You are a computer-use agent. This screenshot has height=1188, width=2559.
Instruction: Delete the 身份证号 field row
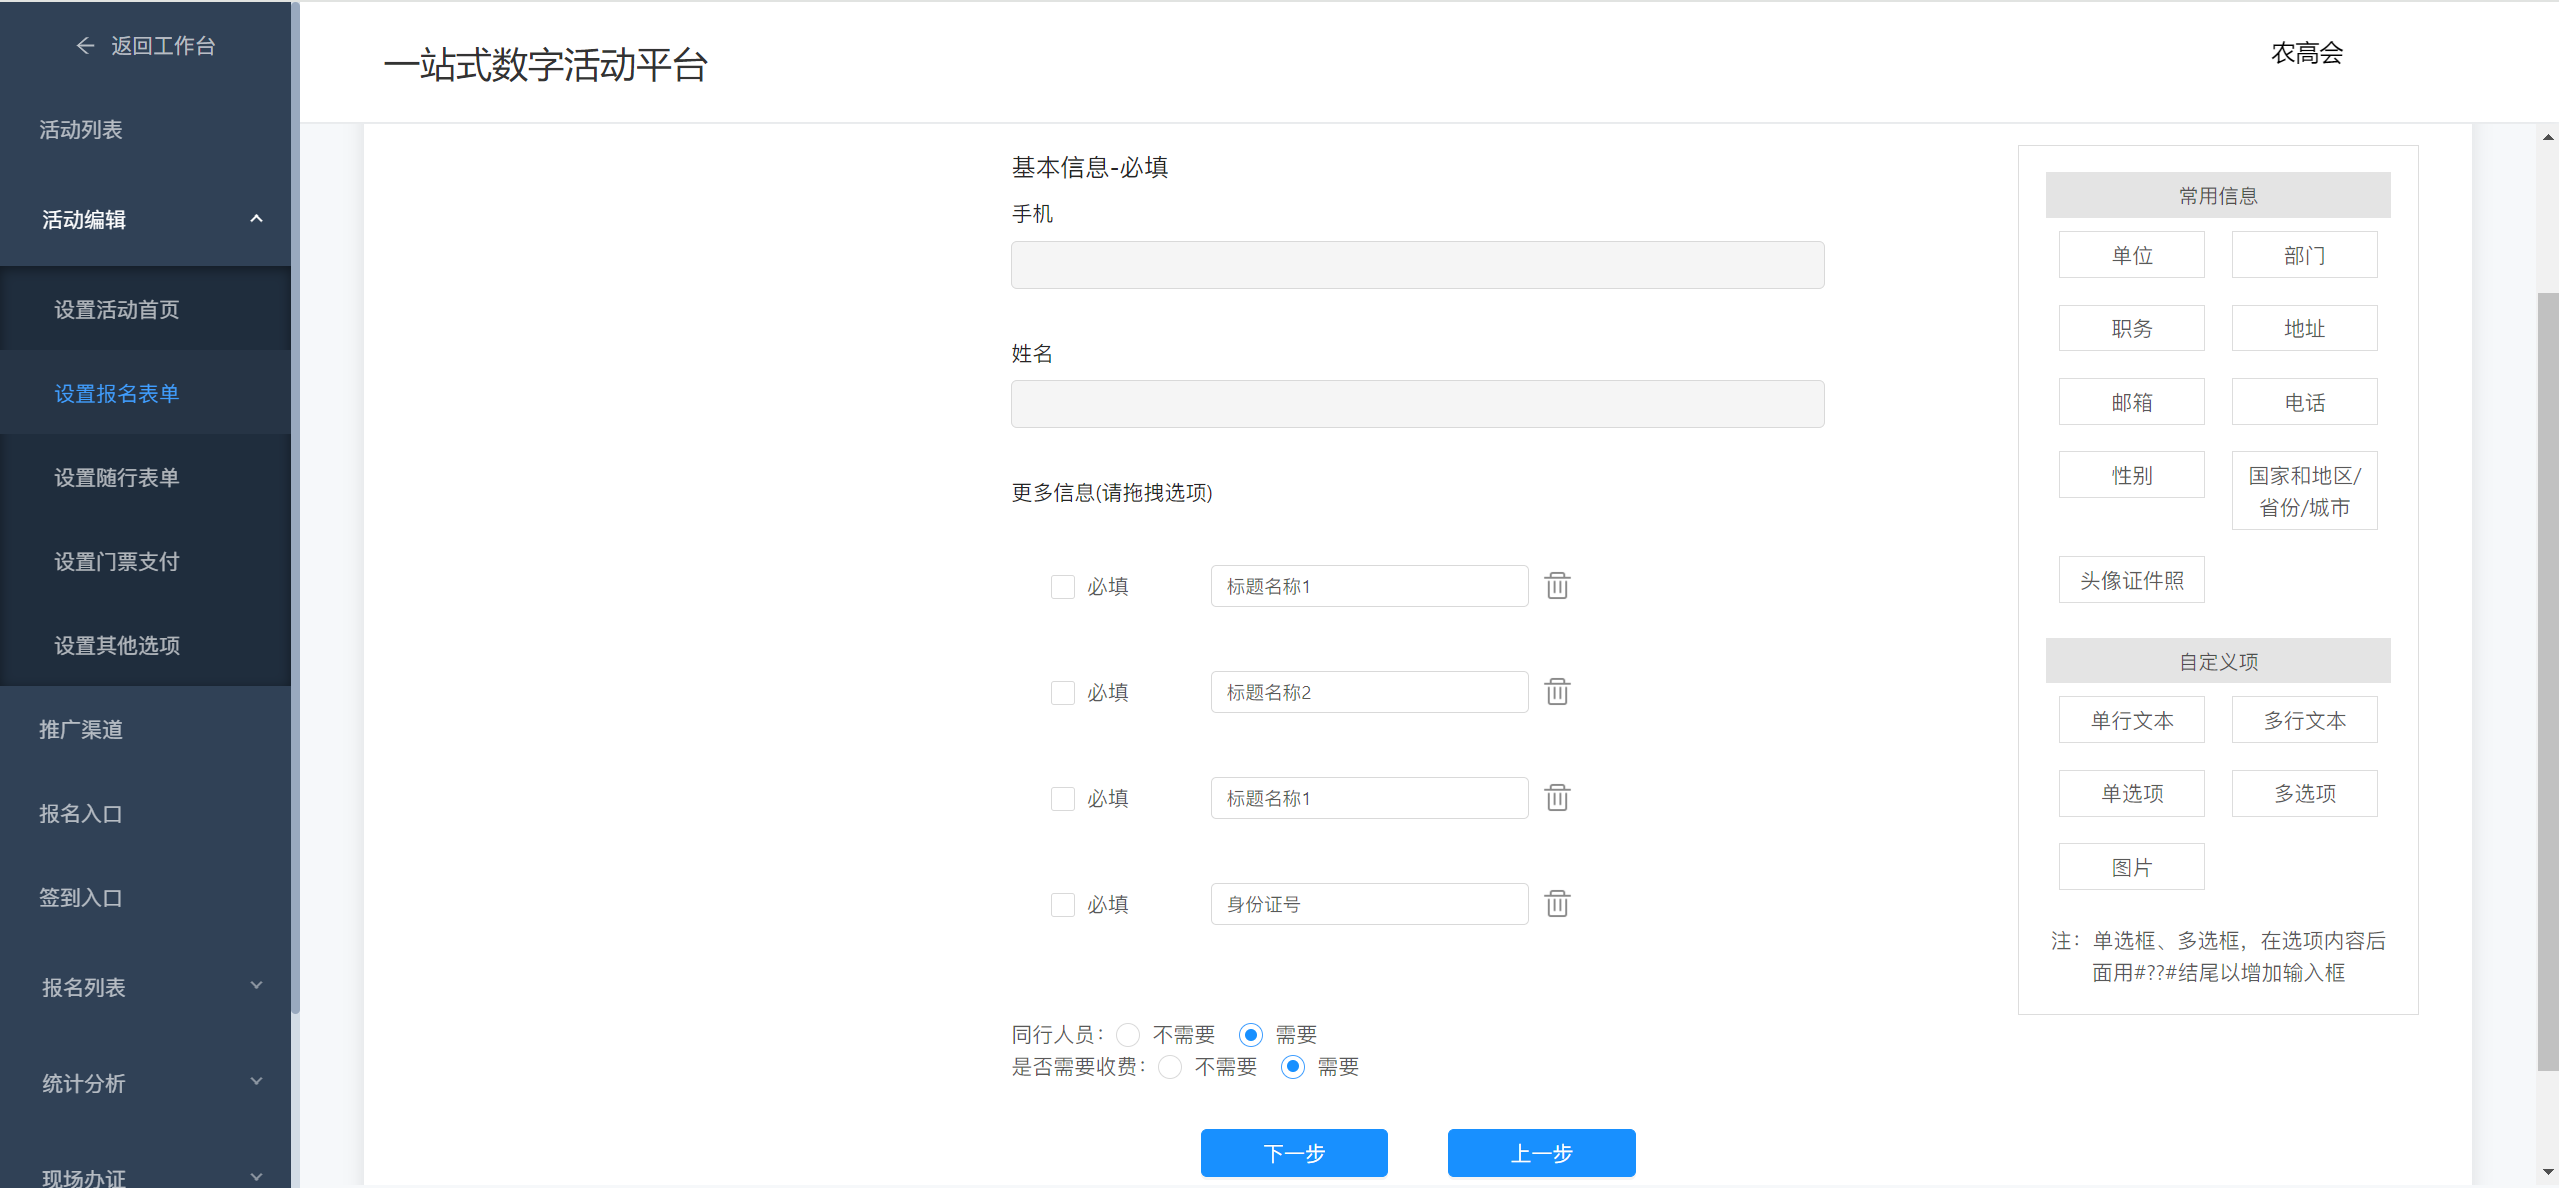point(1557,904)
